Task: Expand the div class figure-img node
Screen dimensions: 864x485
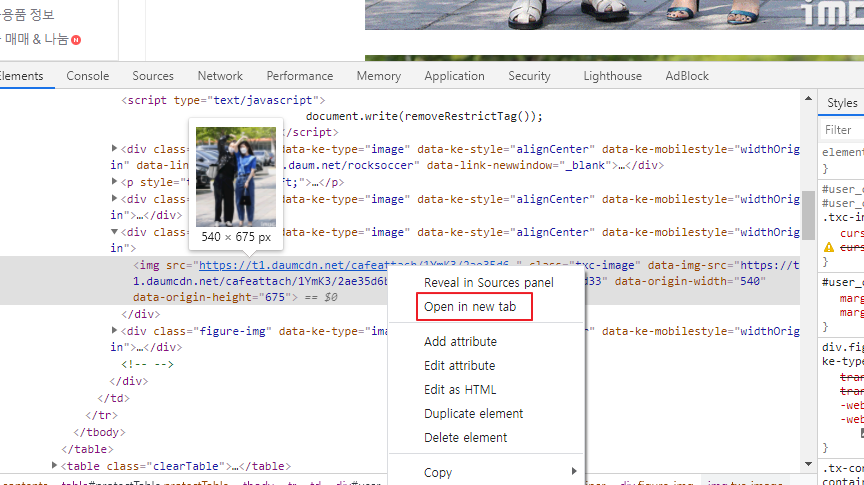Action: 114,330
